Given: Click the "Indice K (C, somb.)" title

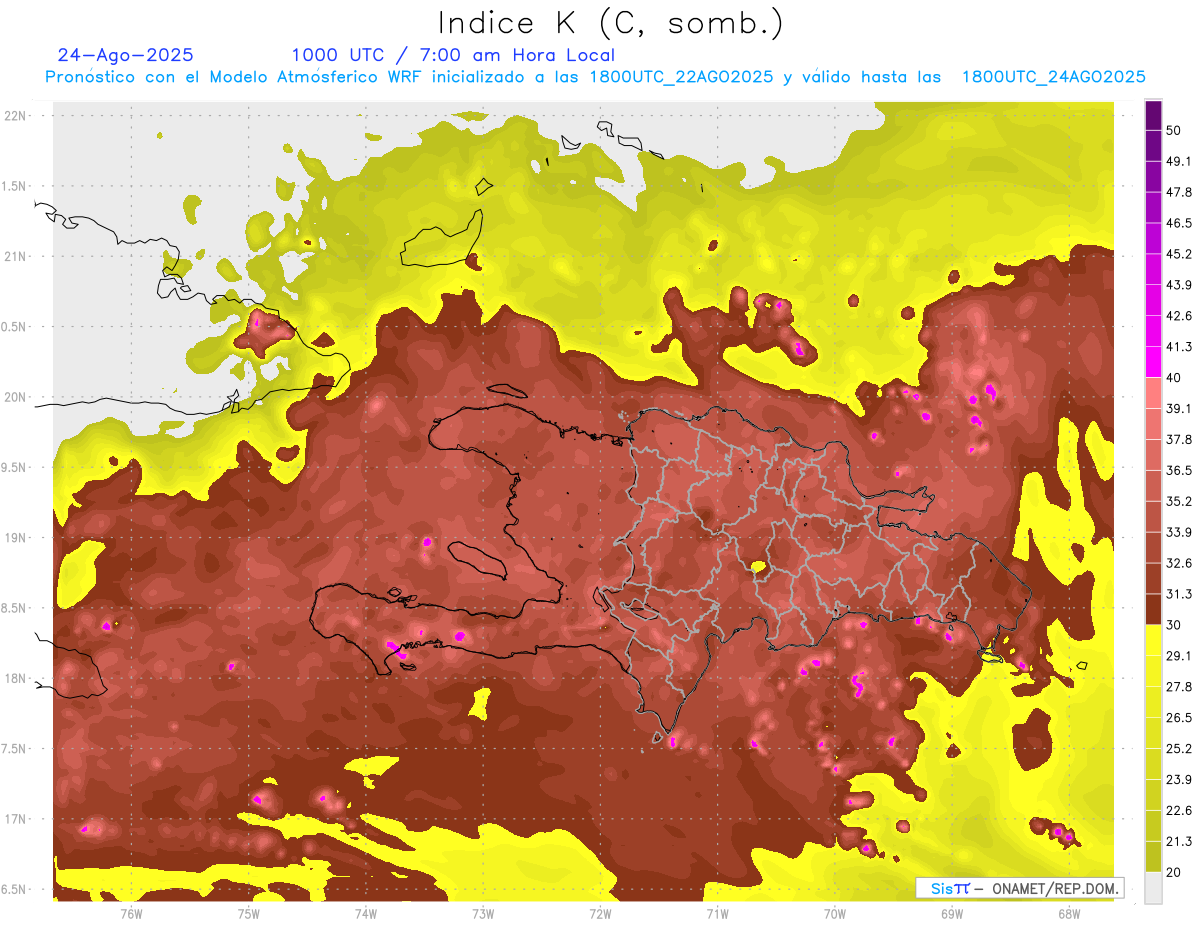Looking at the screenshot, I should tap(611, 23).
